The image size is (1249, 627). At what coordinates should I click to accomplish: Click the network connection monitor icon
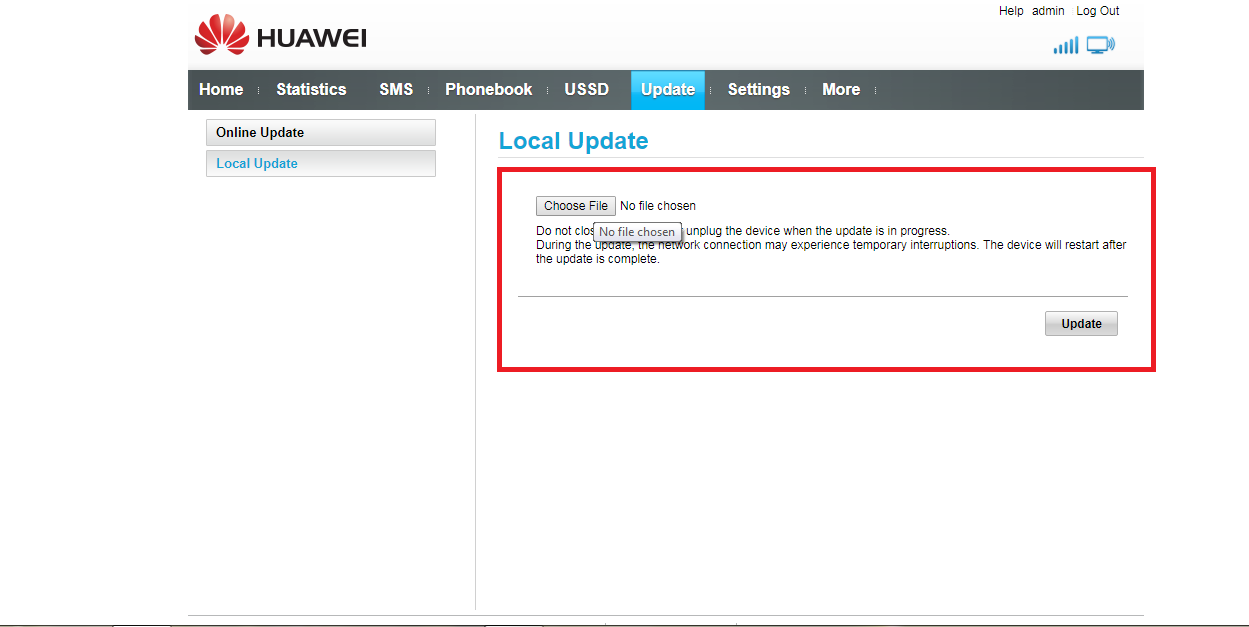(x=1100, y=45)
